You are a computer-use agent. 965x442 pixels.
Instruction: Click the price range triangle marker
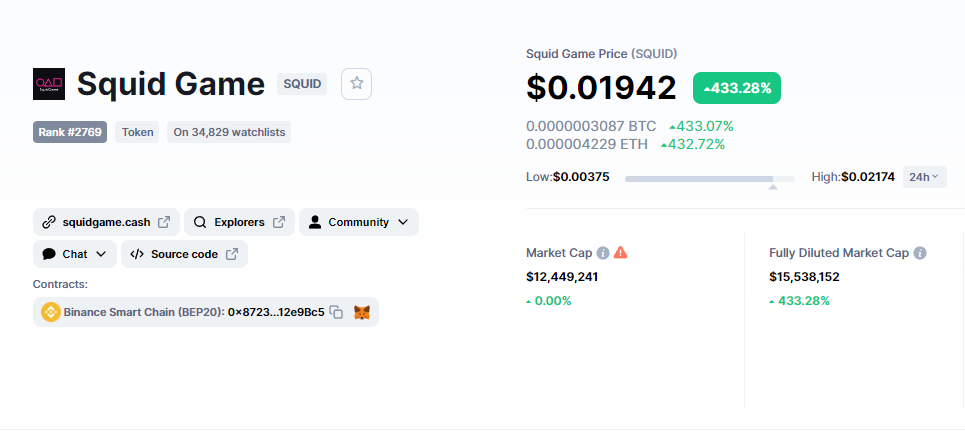[773, 187]
